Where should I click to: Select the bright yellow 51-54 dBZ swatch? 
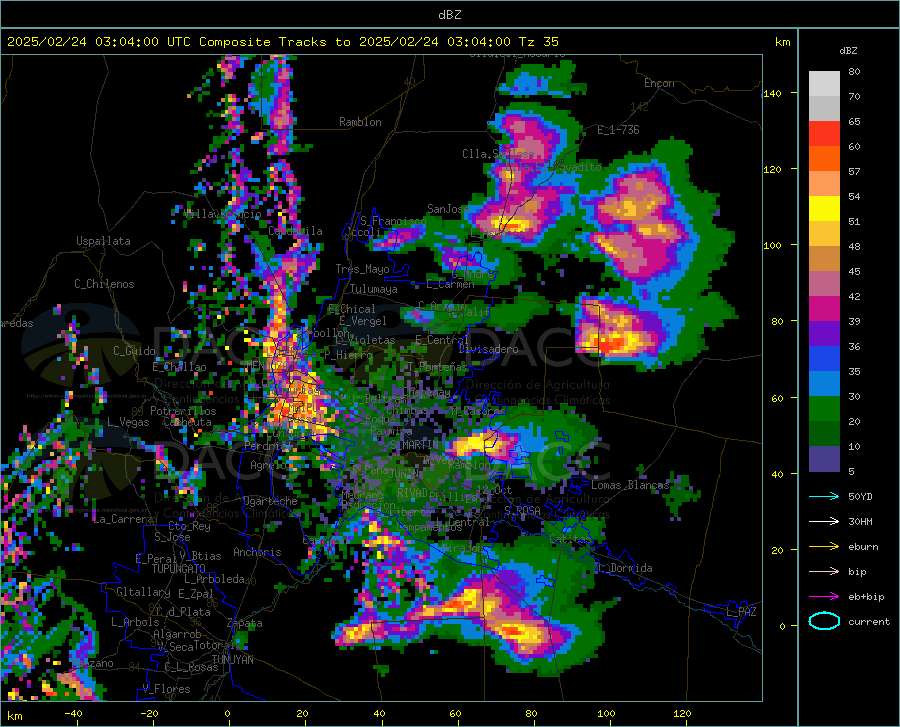coord(824,209)
